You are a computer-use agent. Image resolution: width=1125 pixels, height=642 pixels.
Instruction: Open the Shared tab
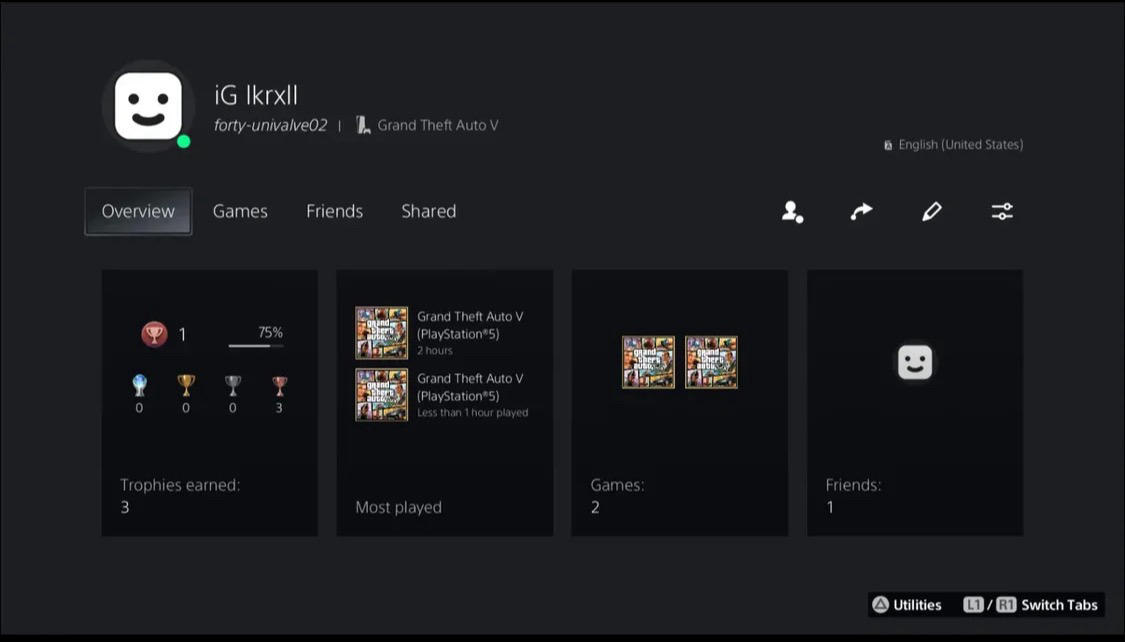point(428,211)
